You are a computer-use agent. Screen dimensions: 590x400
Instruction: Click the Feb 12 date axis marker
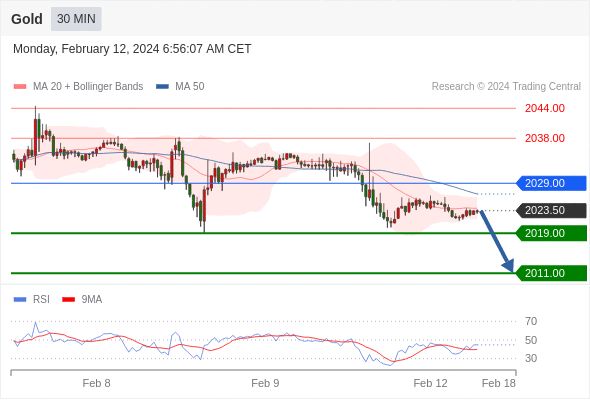(x=430, y=383)
